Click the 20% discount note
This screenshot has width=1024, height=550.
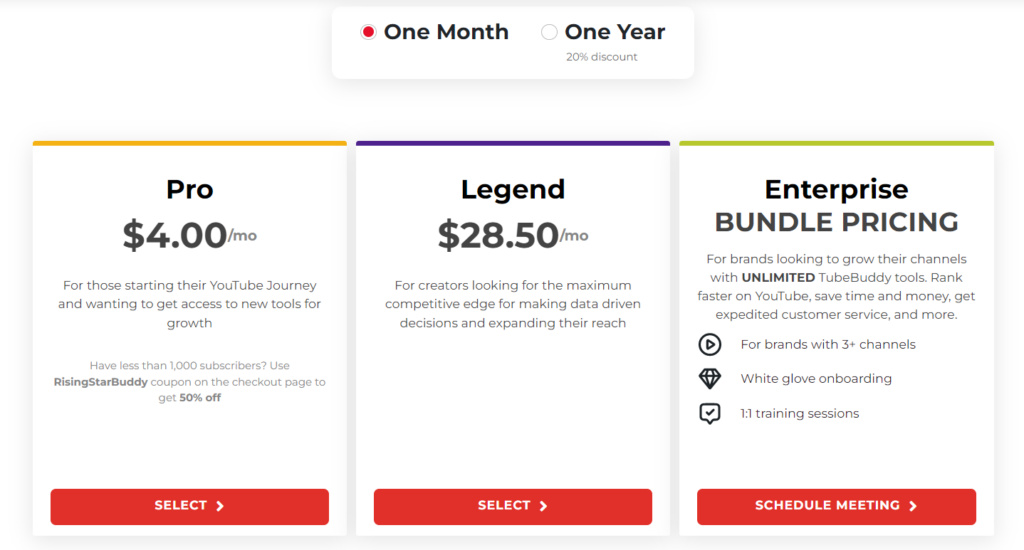coord(602,57)
